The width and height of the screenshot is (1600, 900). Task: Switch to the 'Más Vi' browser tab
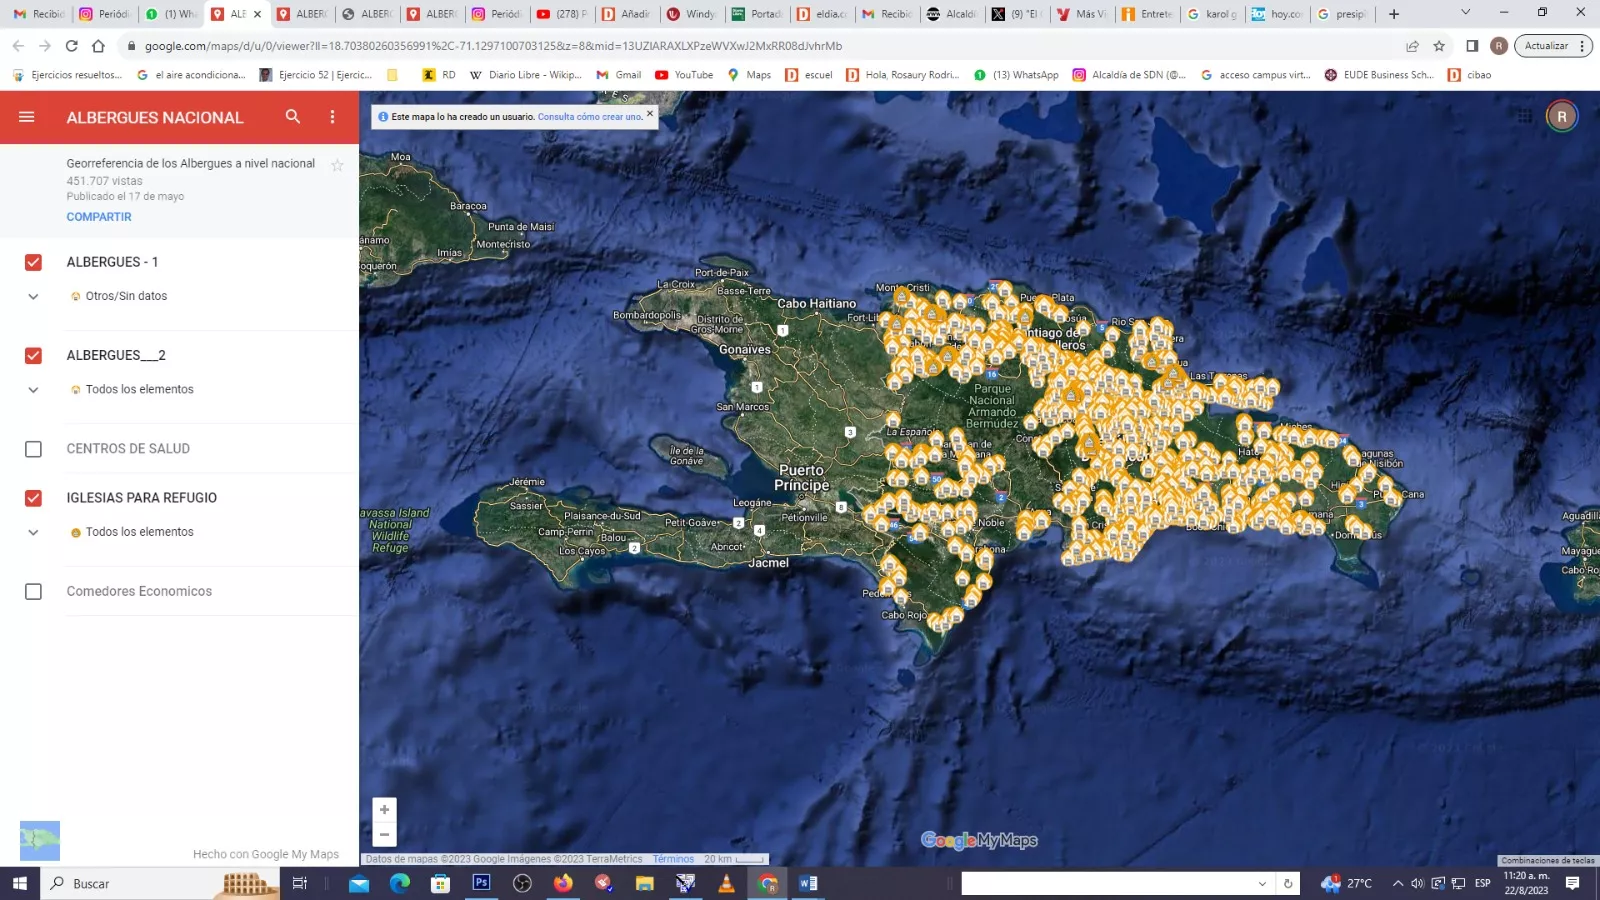[1082, 14]
